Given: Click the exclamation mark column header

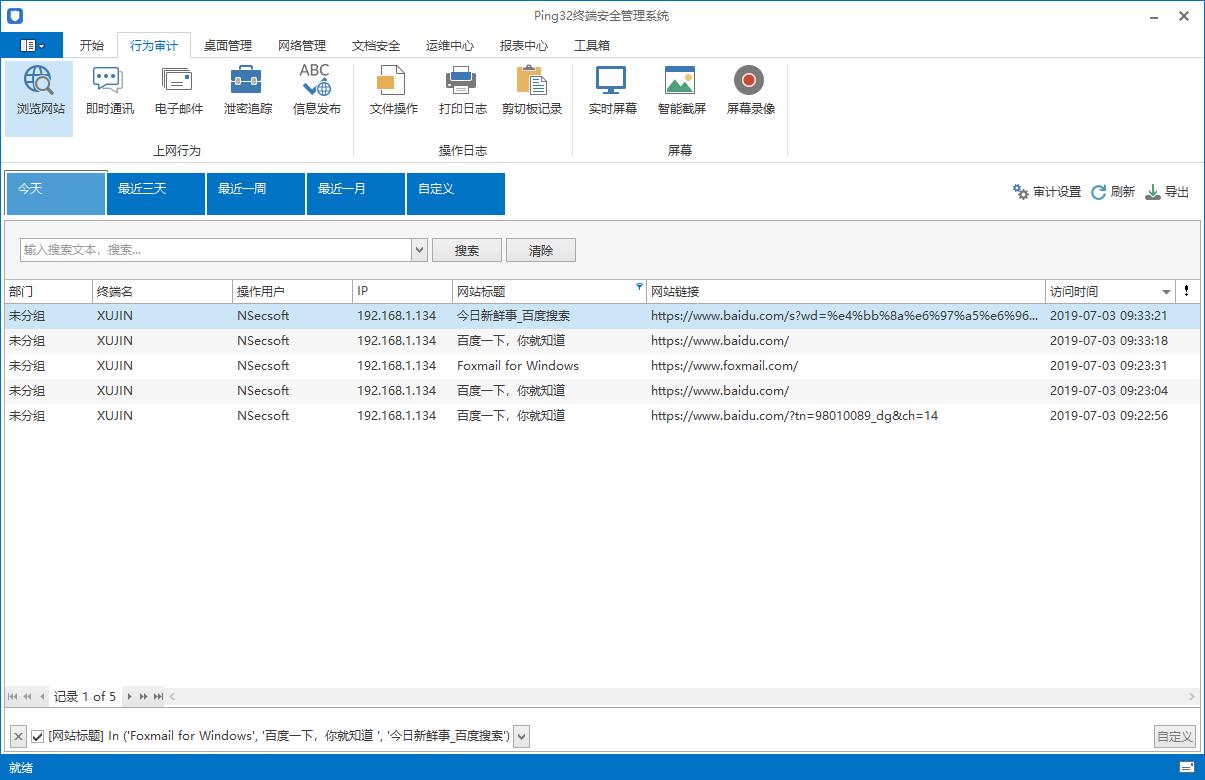Looking at the screenshot, I should pyautogui.click(x=1187, y=291).
